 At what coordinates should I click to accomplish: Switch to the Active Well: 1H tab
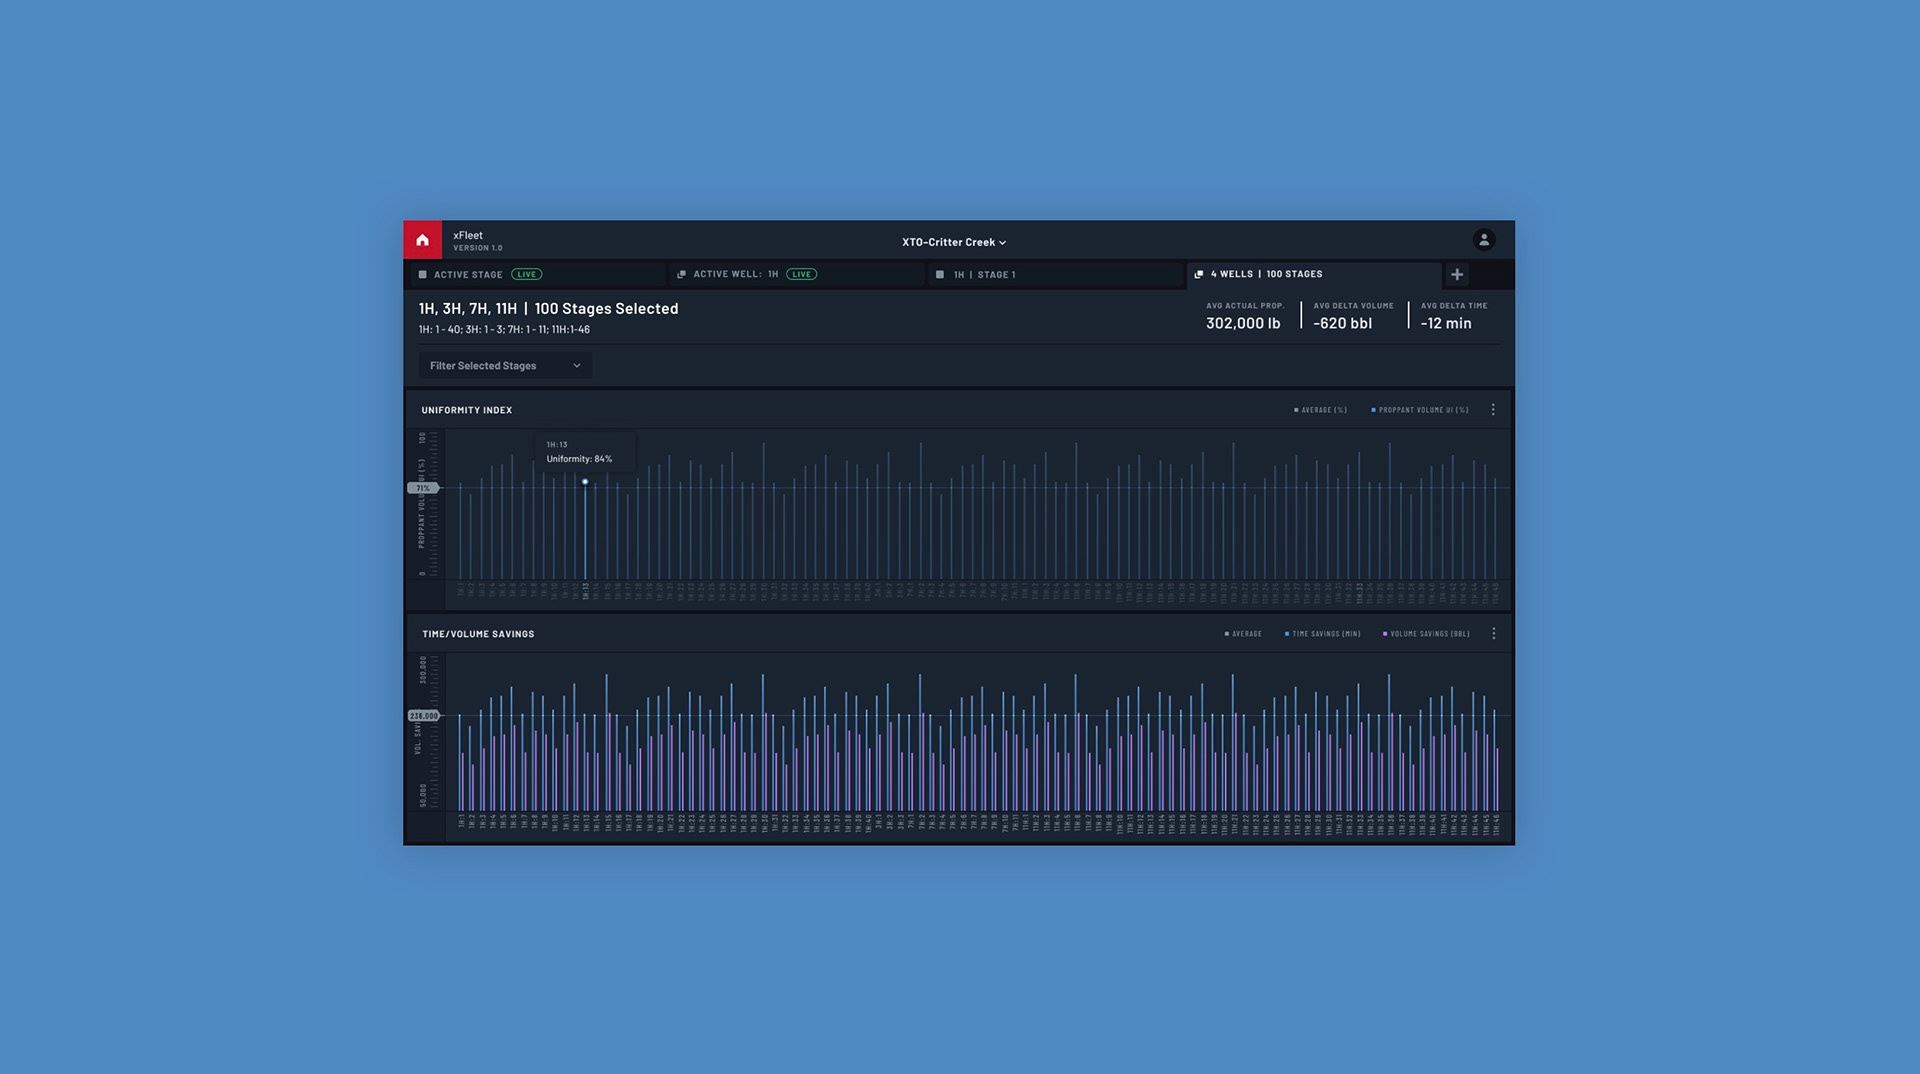(x=795, y=274)
